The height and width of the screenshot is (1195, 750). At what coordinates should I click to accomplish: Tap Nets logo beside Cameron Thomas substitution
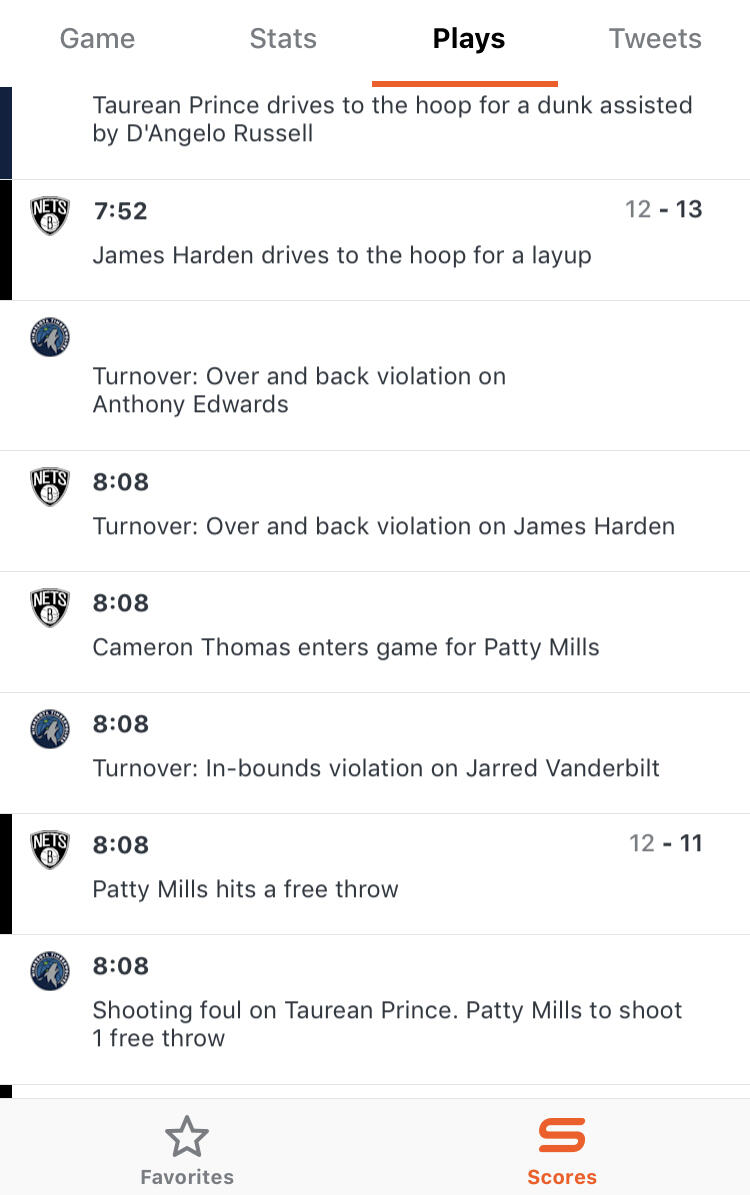pos(50,608)
